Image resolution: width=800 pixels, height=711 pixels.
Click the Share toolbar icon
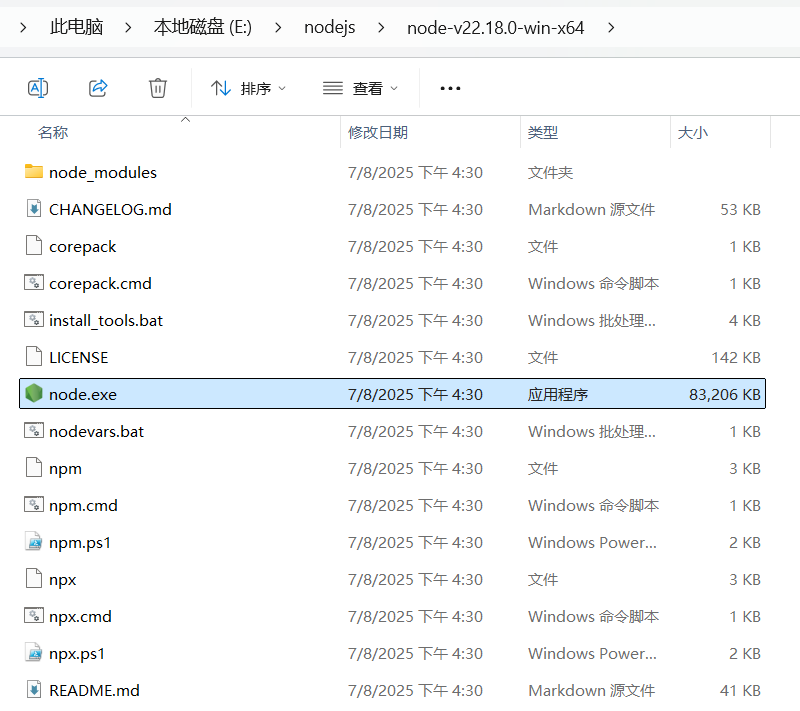98,88
